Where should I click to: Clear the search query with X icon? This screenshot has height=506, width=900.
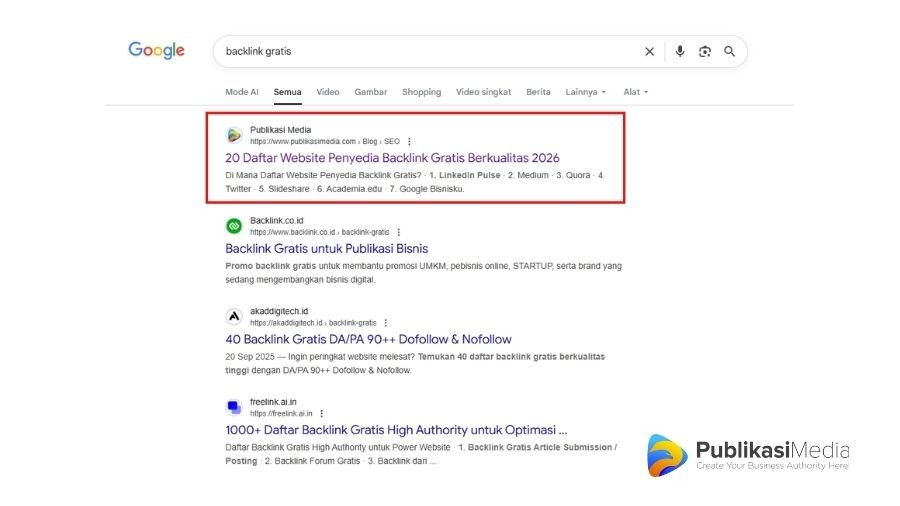pyautogui.click(x=649, y=51)
